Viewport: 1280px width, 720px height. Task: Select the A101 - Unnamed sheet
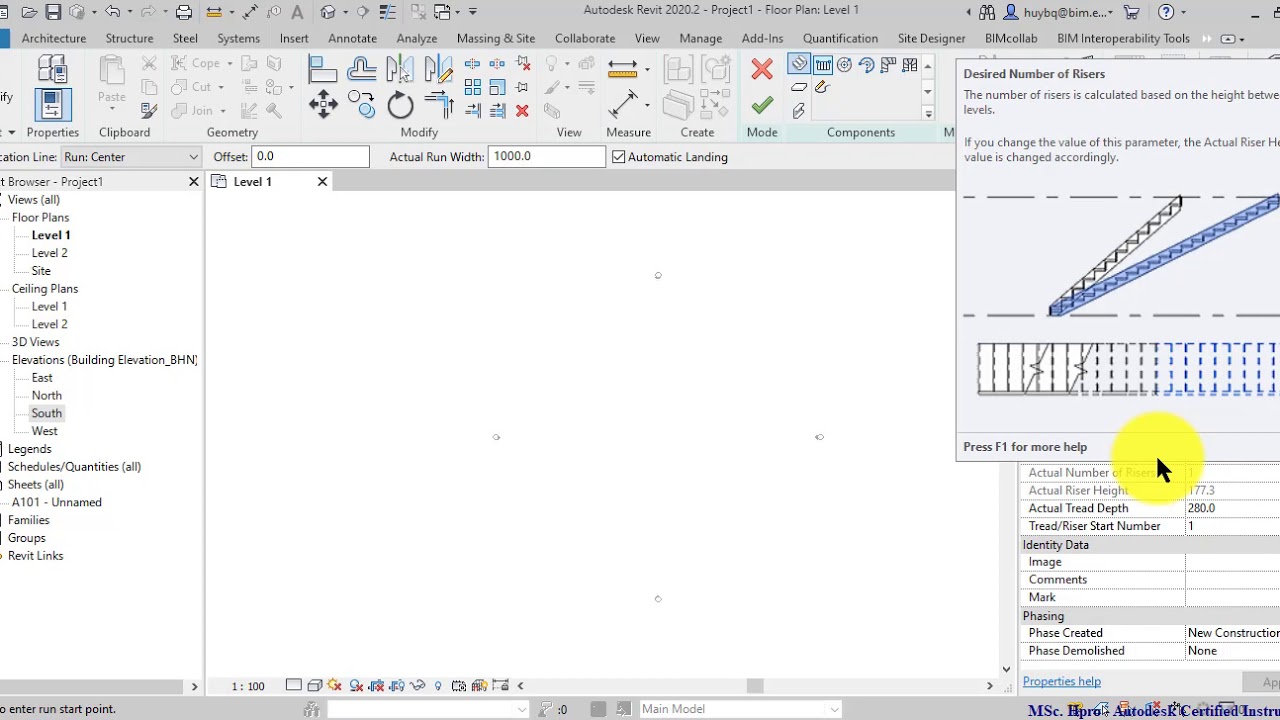[57, 502]
